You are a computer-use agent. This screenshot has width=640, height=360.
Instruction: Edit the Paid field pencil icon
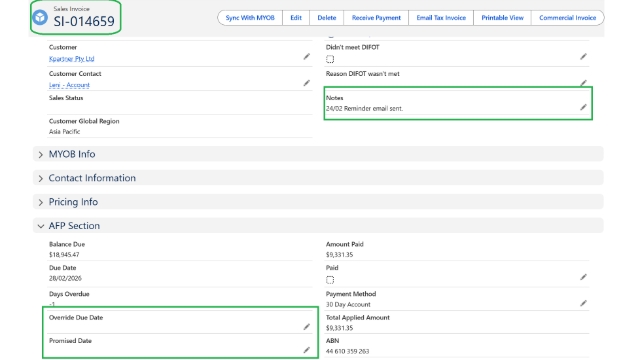pyautogui.click(x=583, y=277)
